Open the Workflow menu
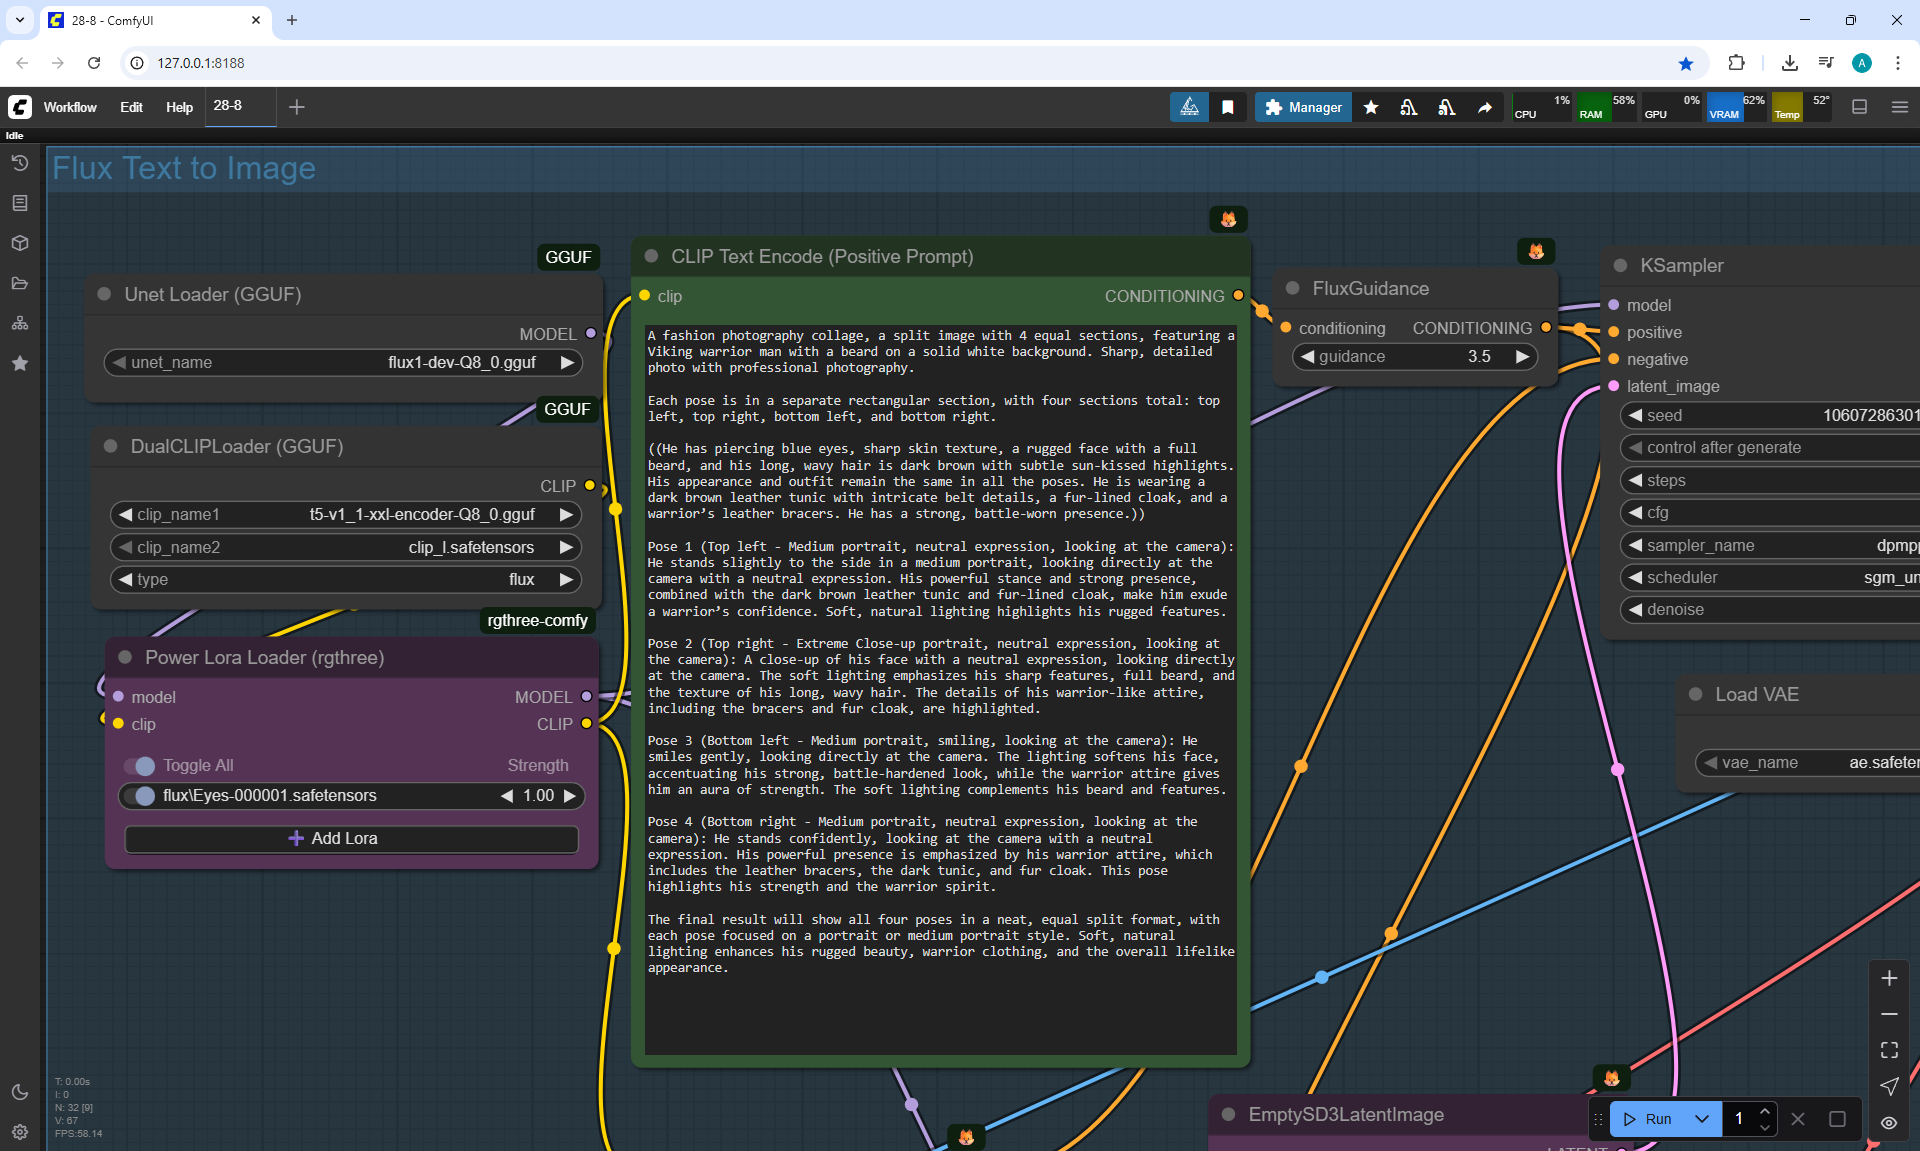 [70, 107]
